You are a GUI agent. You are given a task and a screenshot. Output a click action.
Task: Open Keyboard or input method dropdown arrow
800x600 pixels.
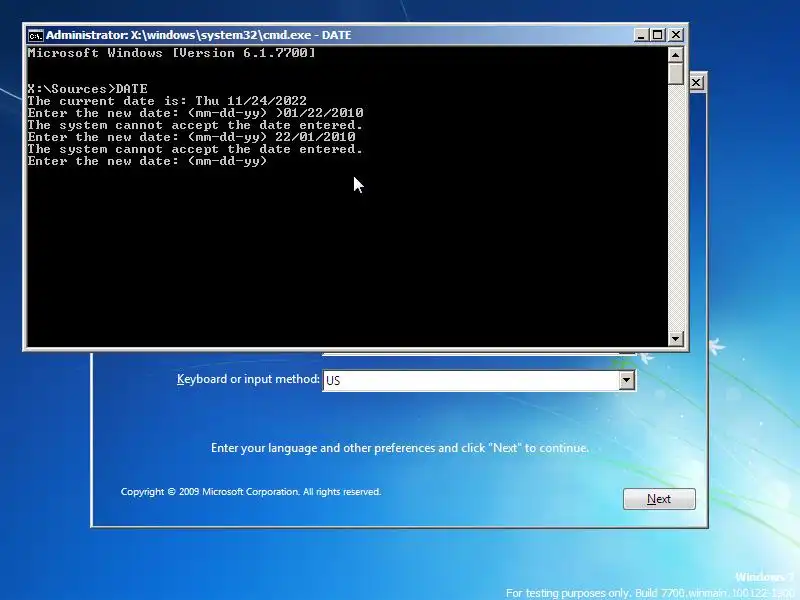point(626,380)
